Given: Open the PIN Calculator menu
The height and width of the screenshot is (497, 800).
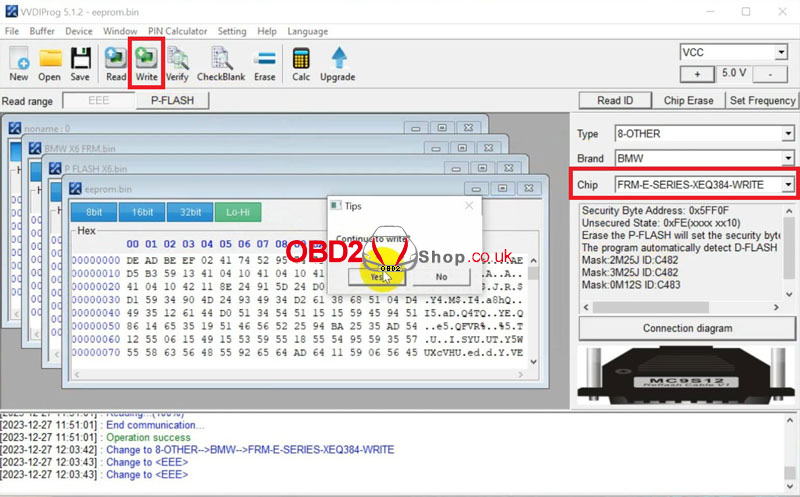Looking at the screenshot, I should tap(178, 31).
